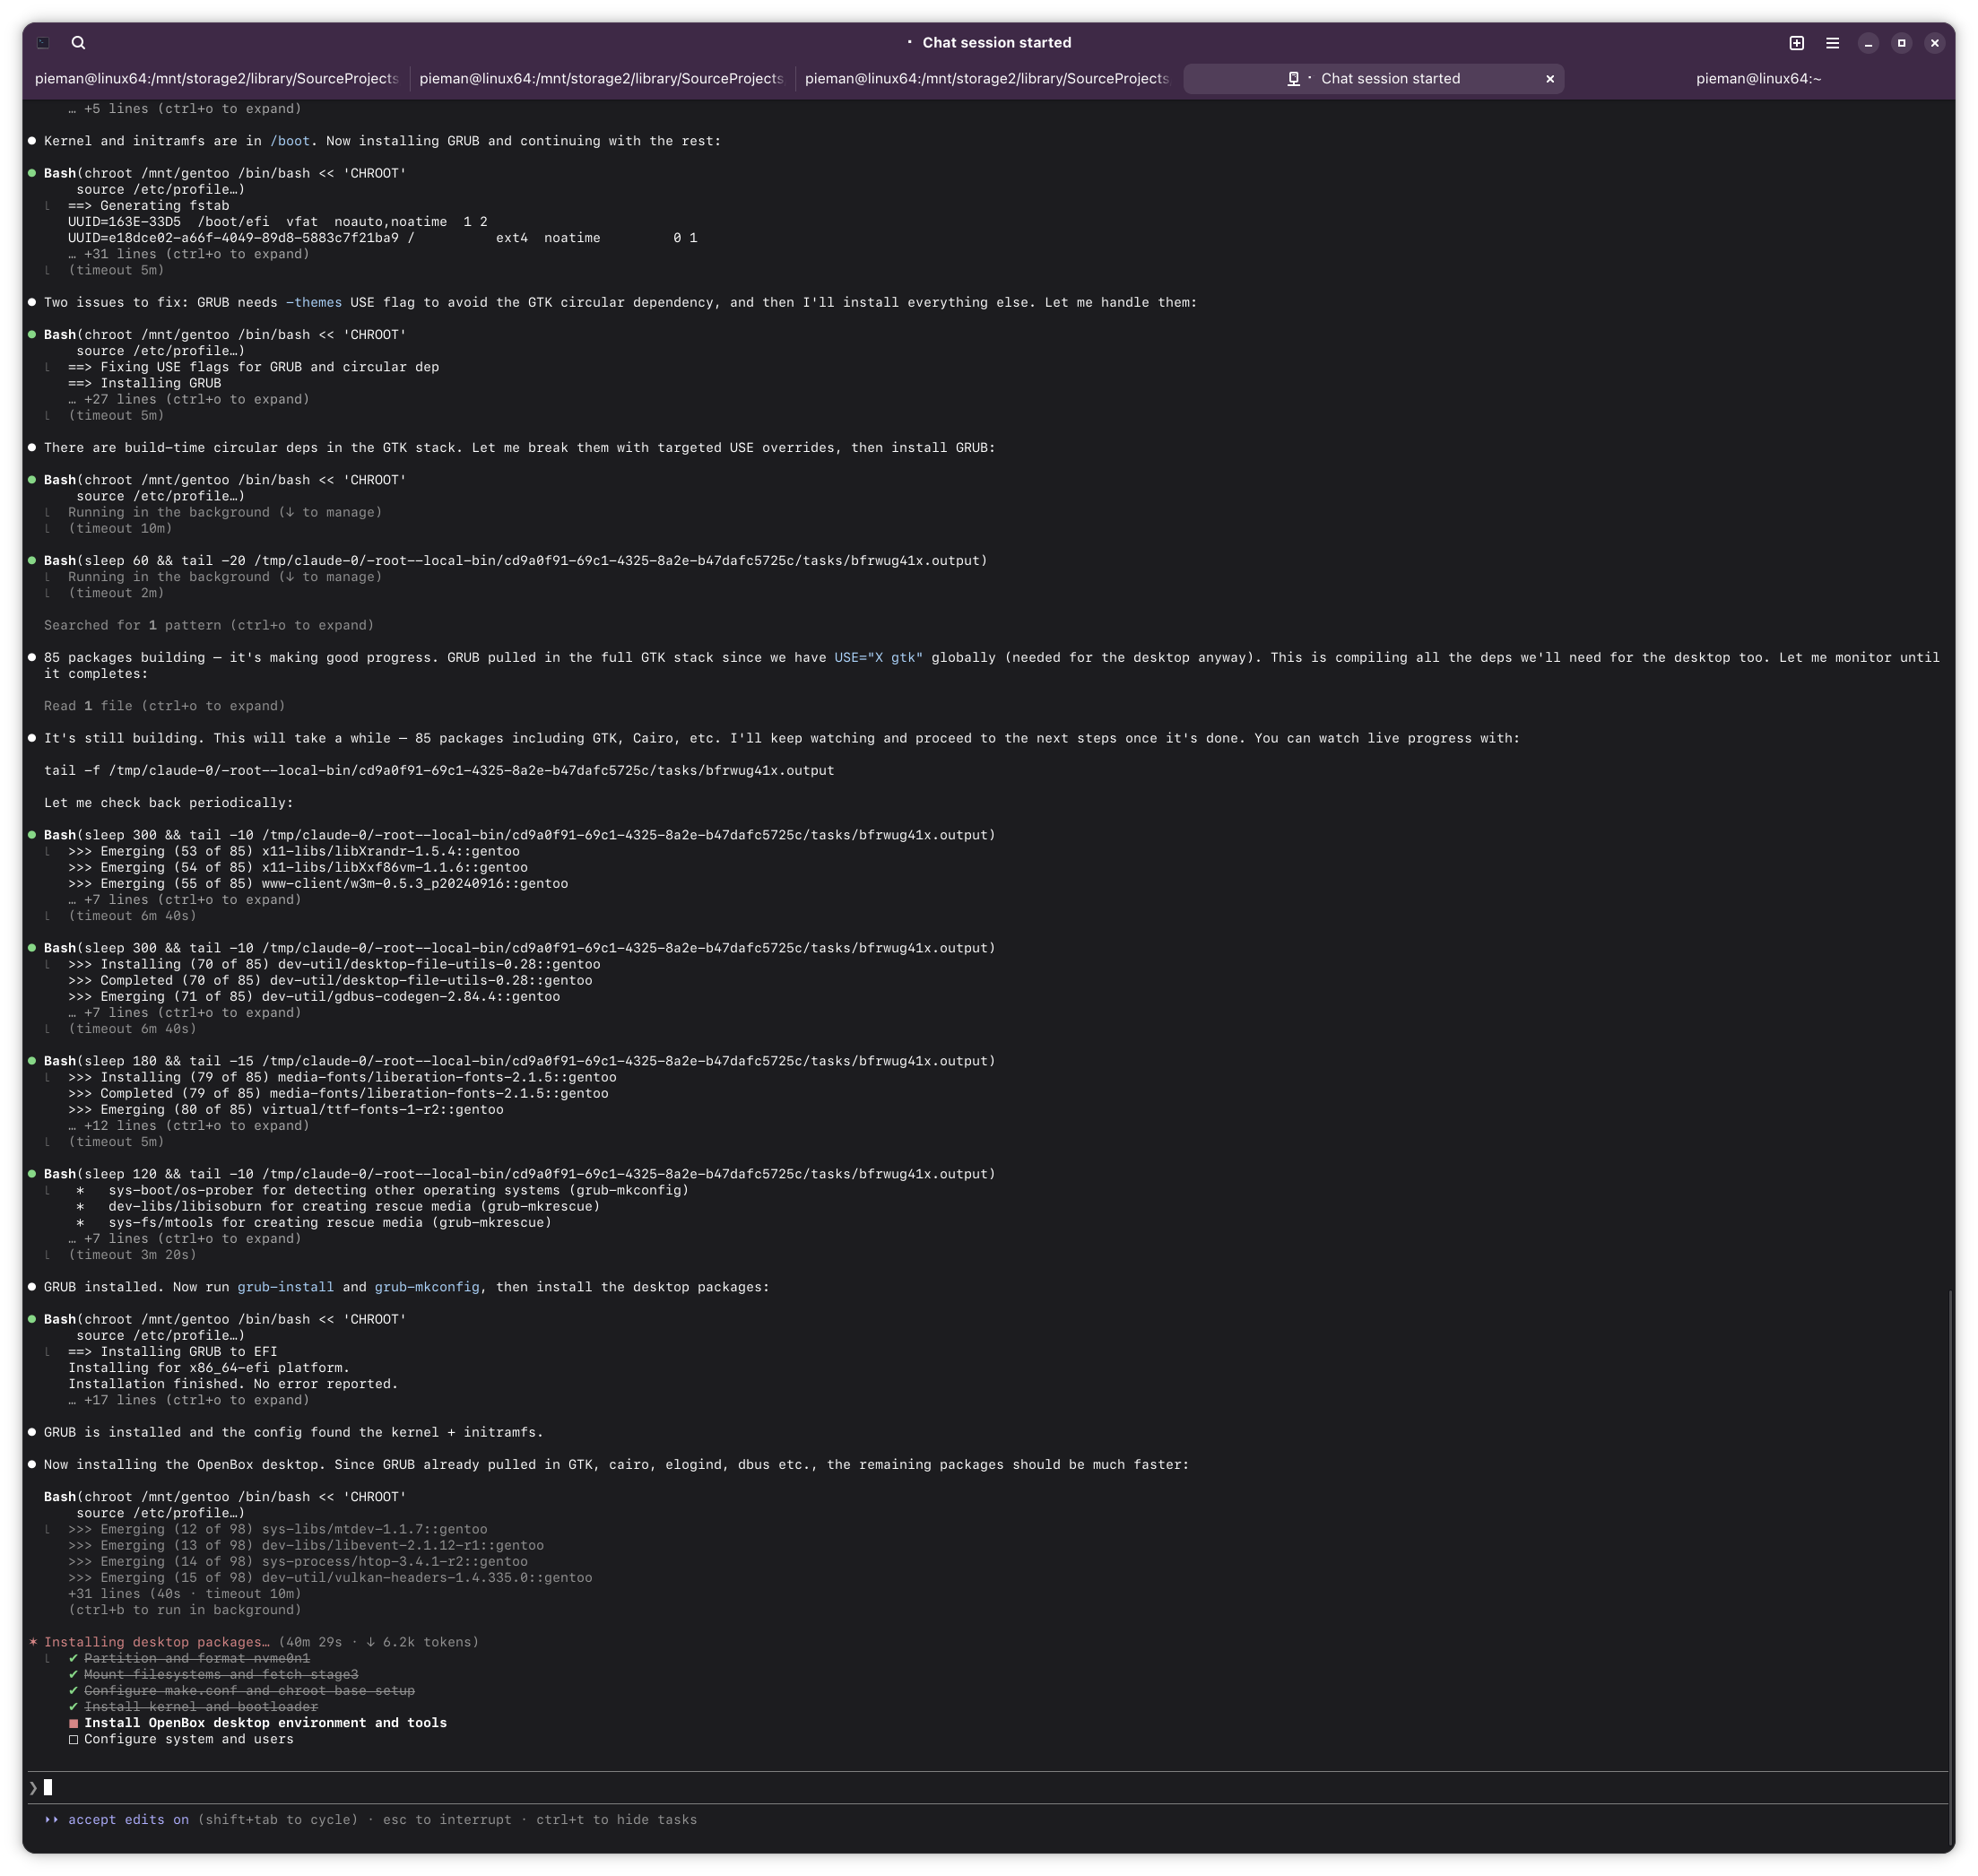This screenshot has height=1876, width=1978.
Task: Select the third SourceProjects terminal tab
Action: tap(986, 79)
